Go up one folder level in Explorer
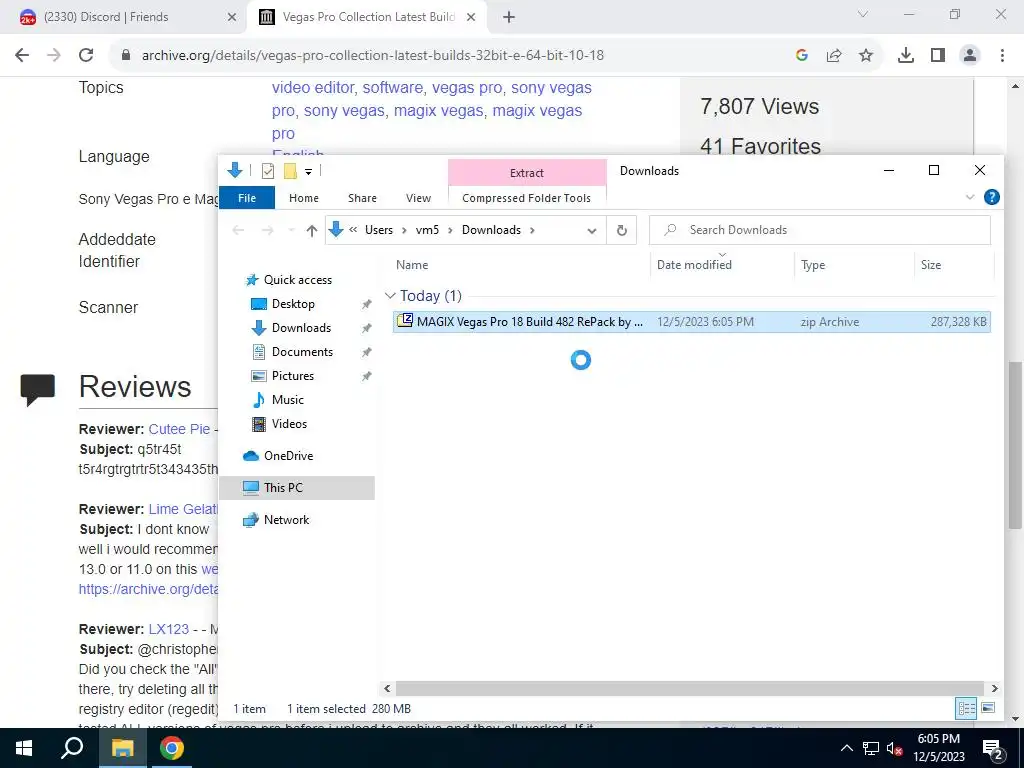This screenshot has width=1024, height=768. (x=312, y=230)
